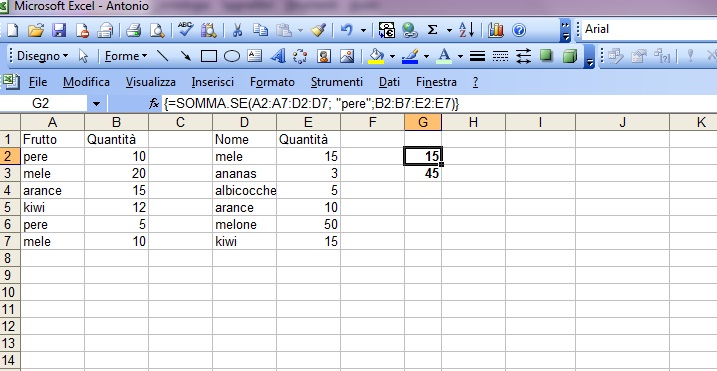717x371 pixels.
Task: Run the ABC spelling check
Action: [186, 29]
